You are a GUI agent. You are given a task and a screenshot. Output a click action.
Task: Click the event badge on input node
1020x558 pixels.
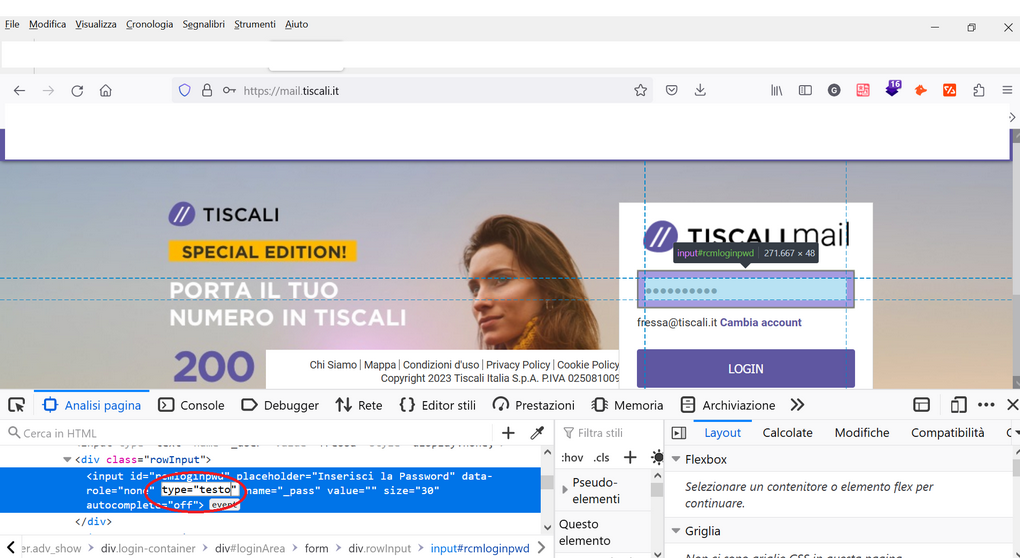click(224, 505)
